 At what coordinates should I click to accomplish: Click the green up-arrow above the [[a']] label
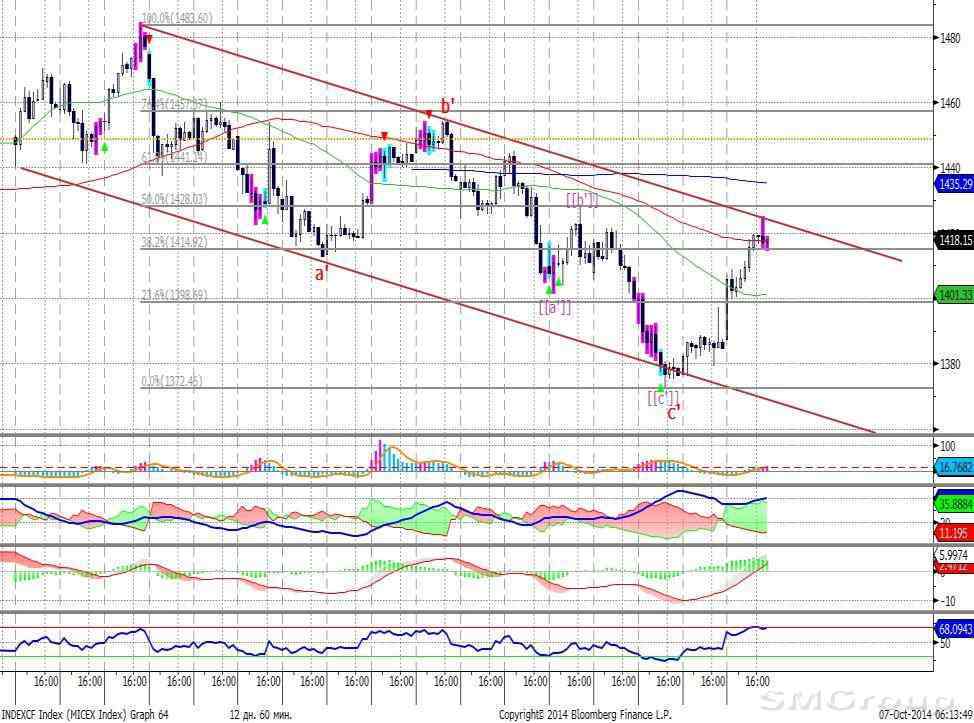[549, 289]
